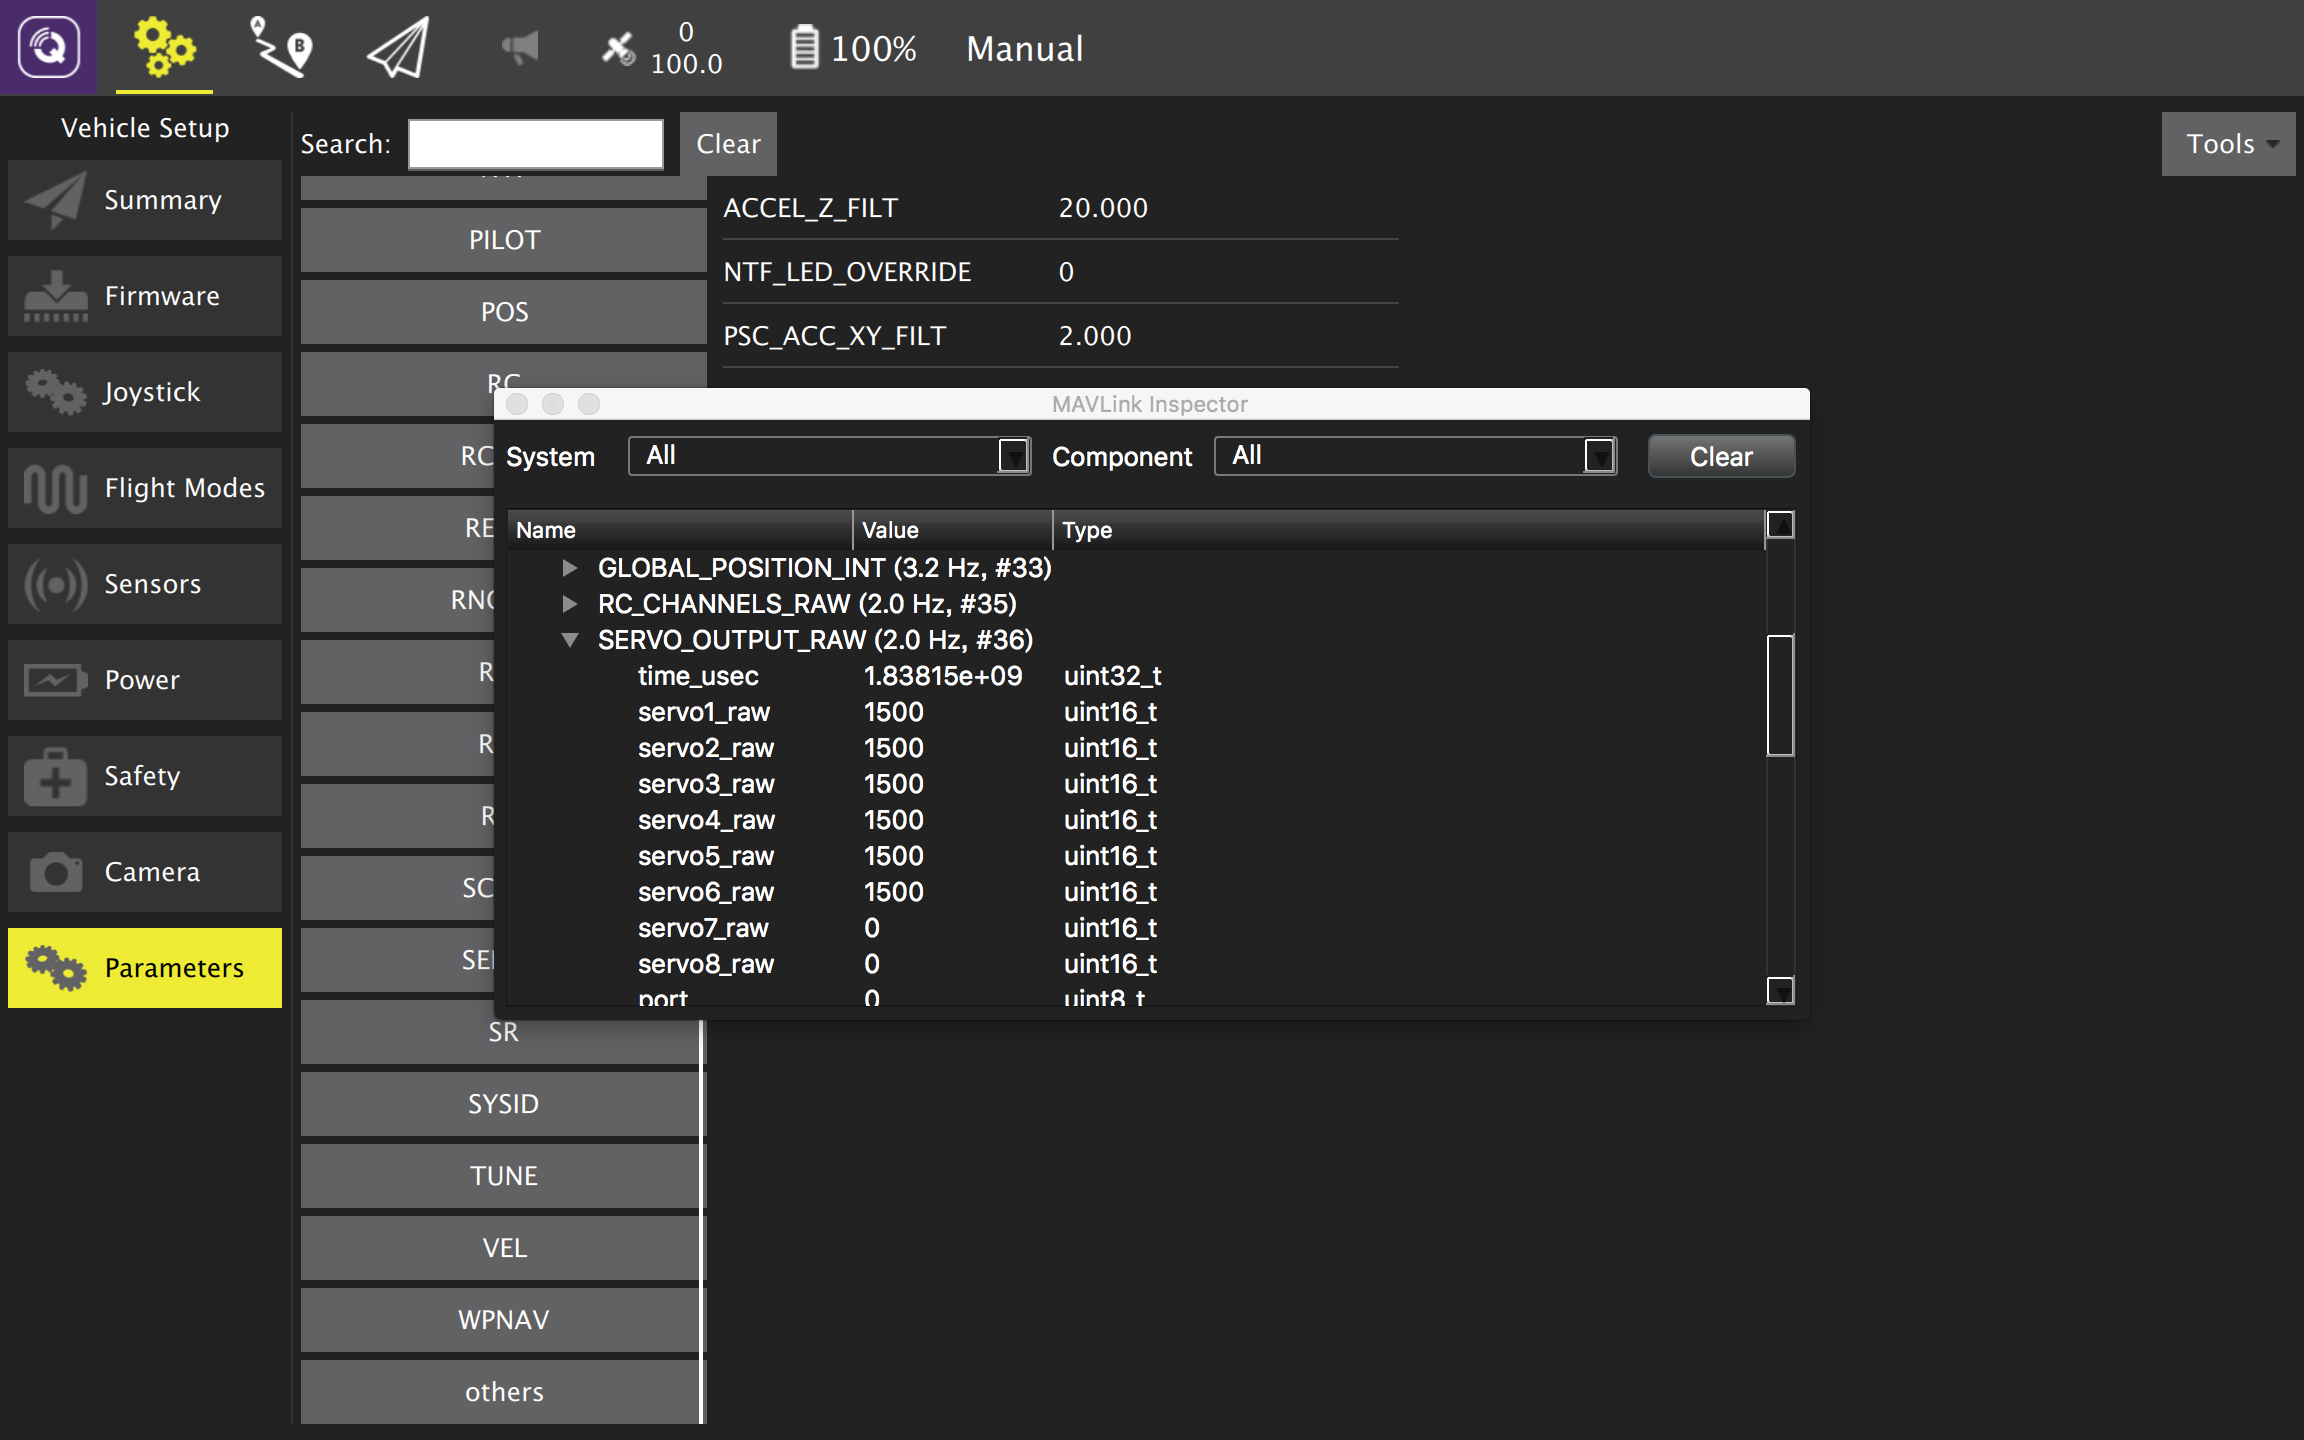Clear the parameter search text
Image resolution: width=2304 pixels, height=1440 pixels.
click(x=728, y=144)
